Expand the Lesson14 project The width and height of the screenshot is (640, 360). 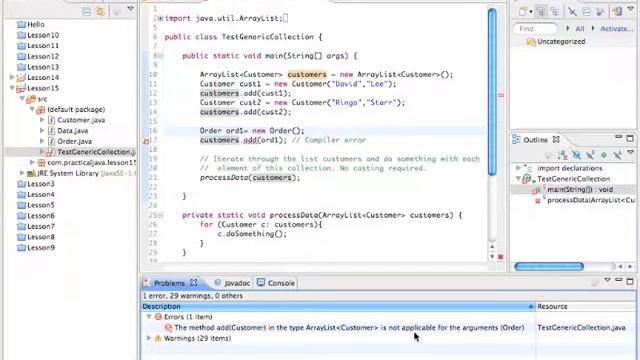(x=12, y=77)
